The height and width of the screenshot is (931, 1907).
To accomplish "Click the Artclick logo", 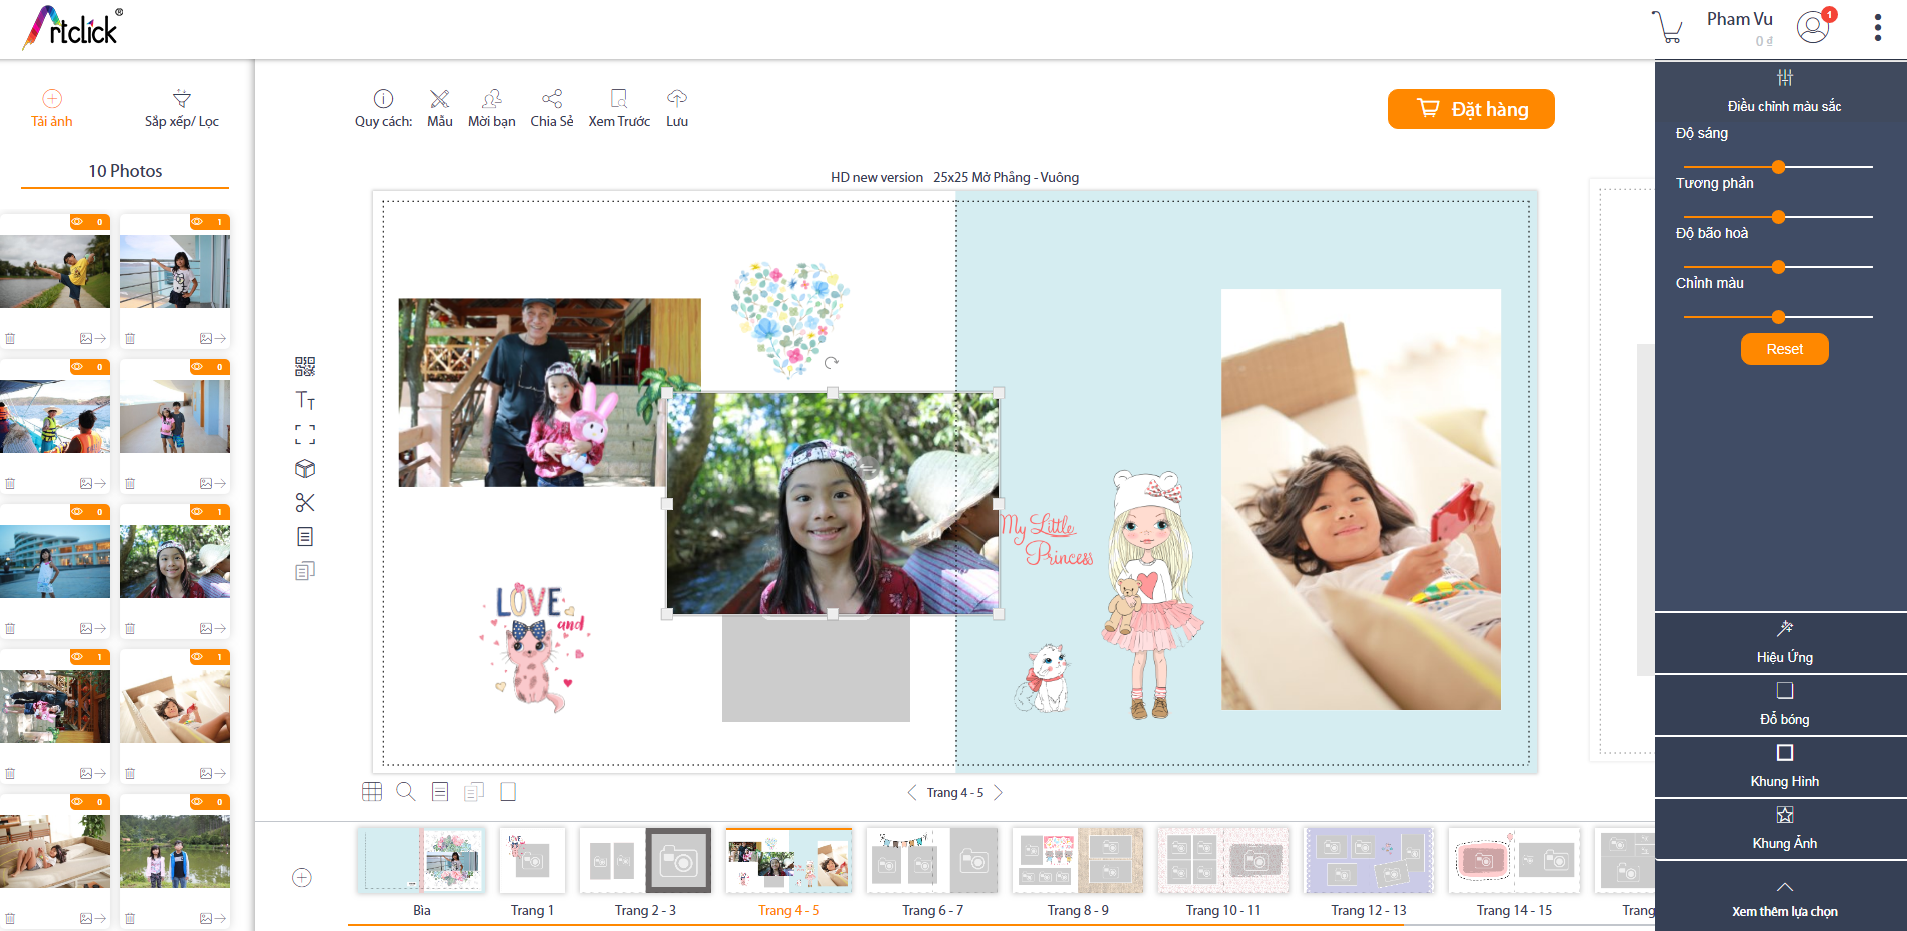I will tap(72, 28).
